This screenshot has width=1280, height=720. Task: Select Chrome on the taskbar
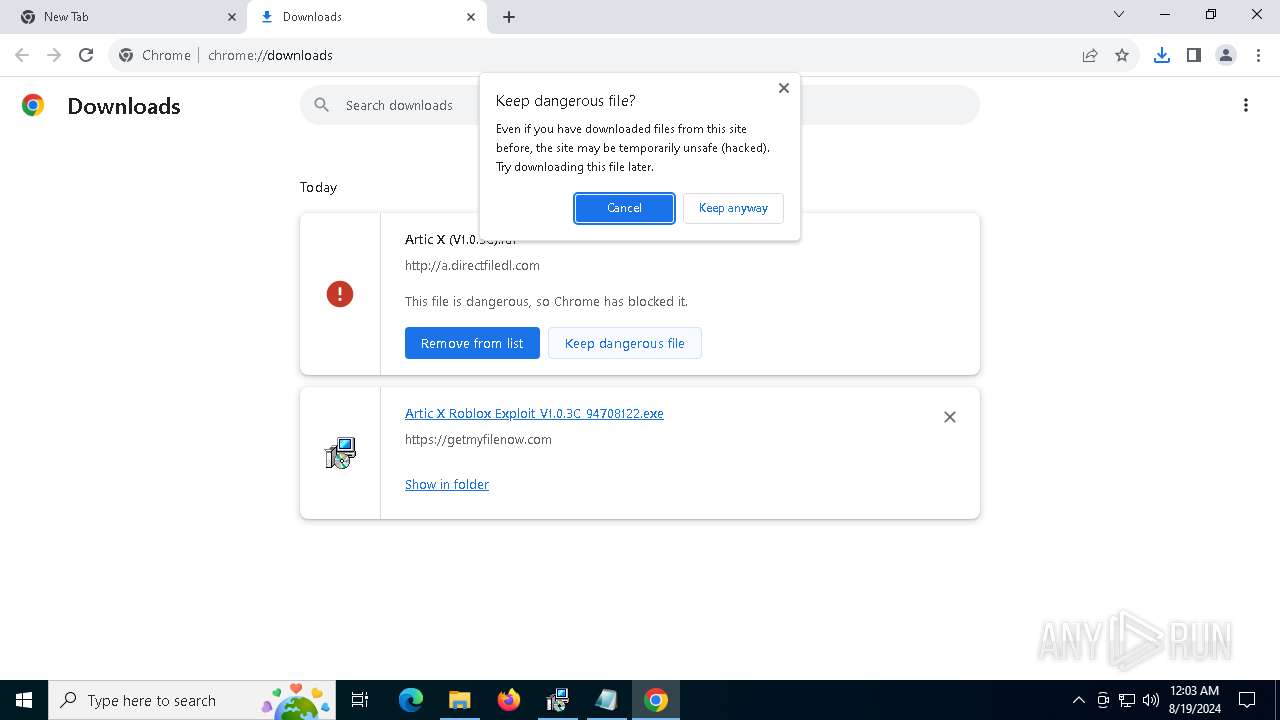[x=656, y=700]
